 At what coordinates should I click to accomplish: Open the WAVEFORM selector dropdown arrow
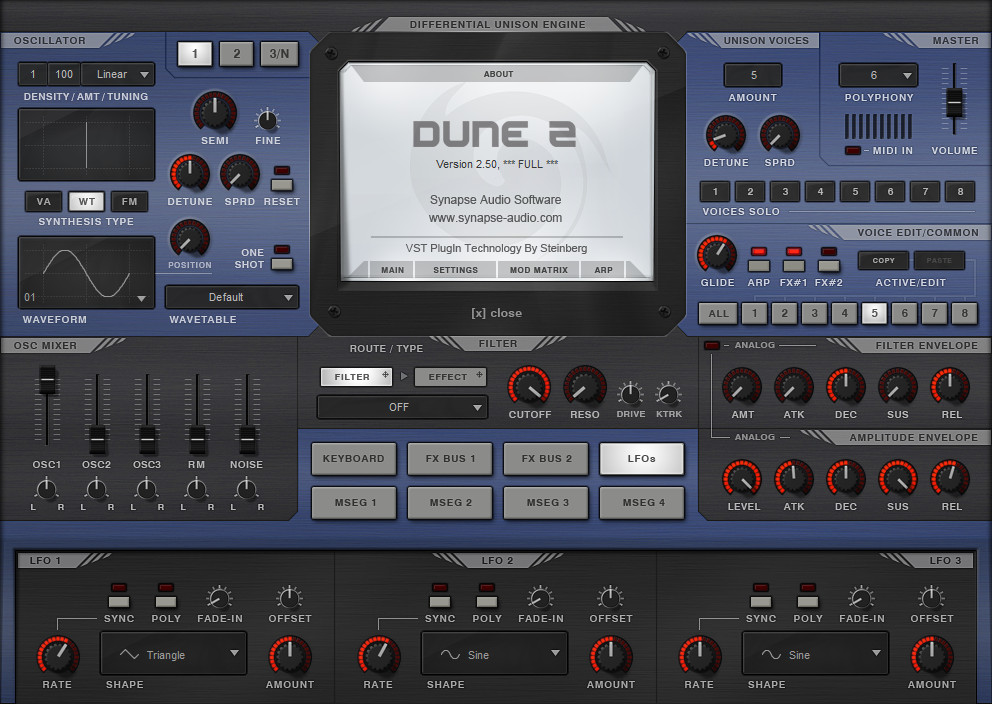click(141, 298)
